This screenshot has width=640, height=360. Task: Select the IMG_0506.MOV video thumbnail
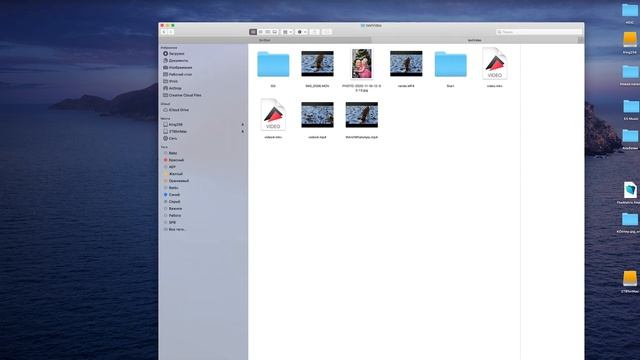[x=318, y=64]
